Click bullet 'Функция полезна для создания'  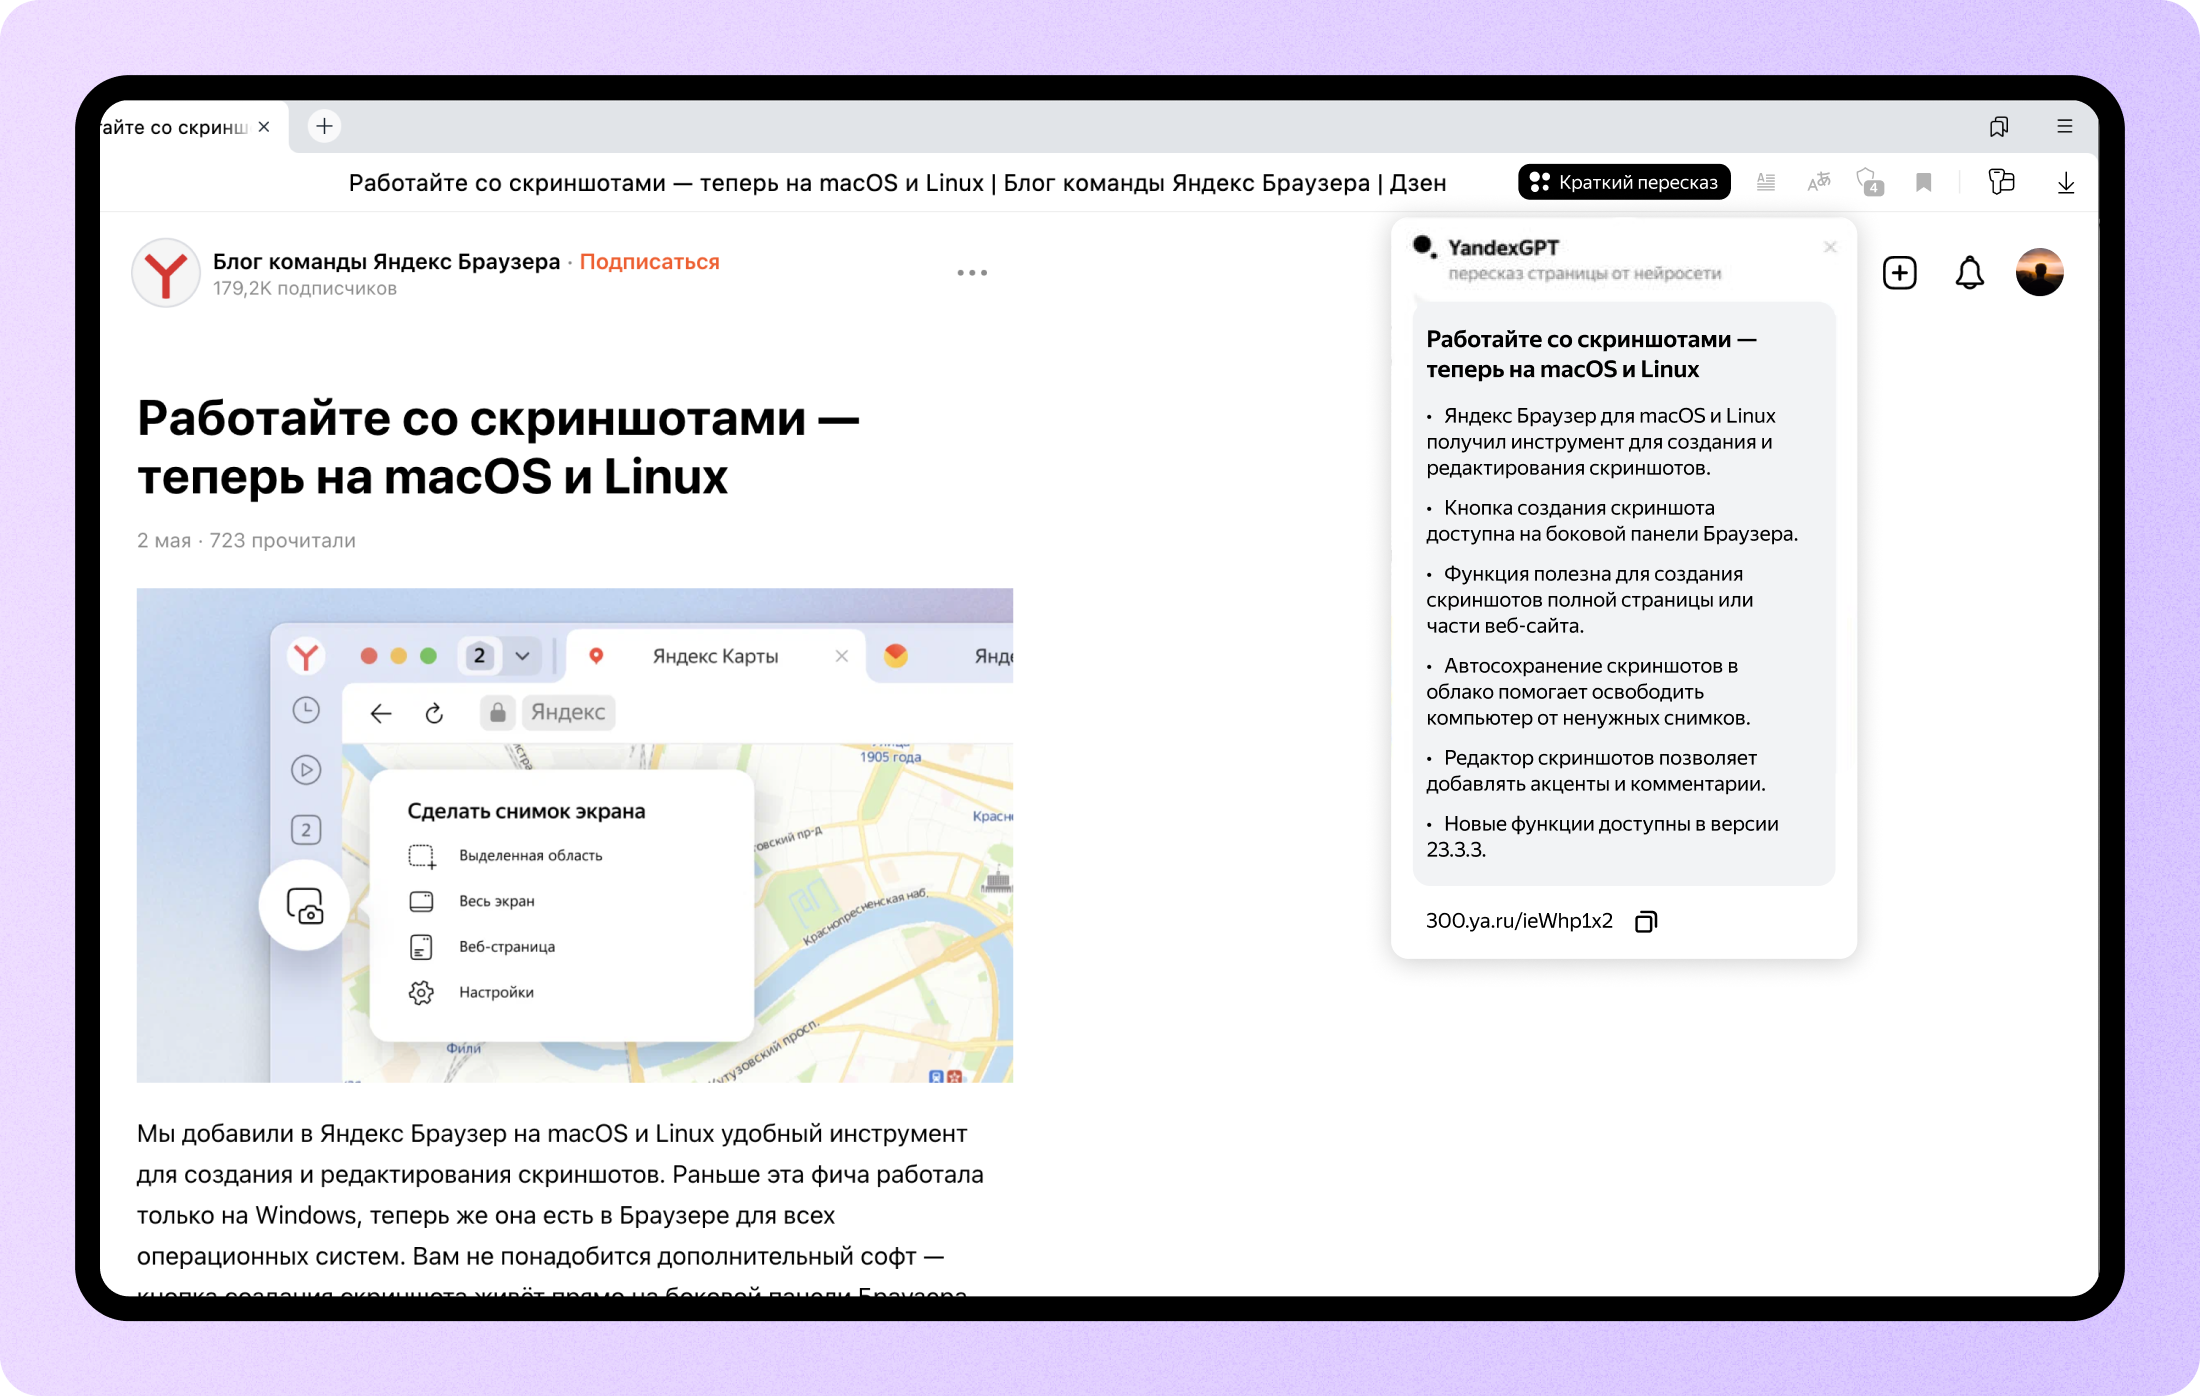(x=1589, y=599)
